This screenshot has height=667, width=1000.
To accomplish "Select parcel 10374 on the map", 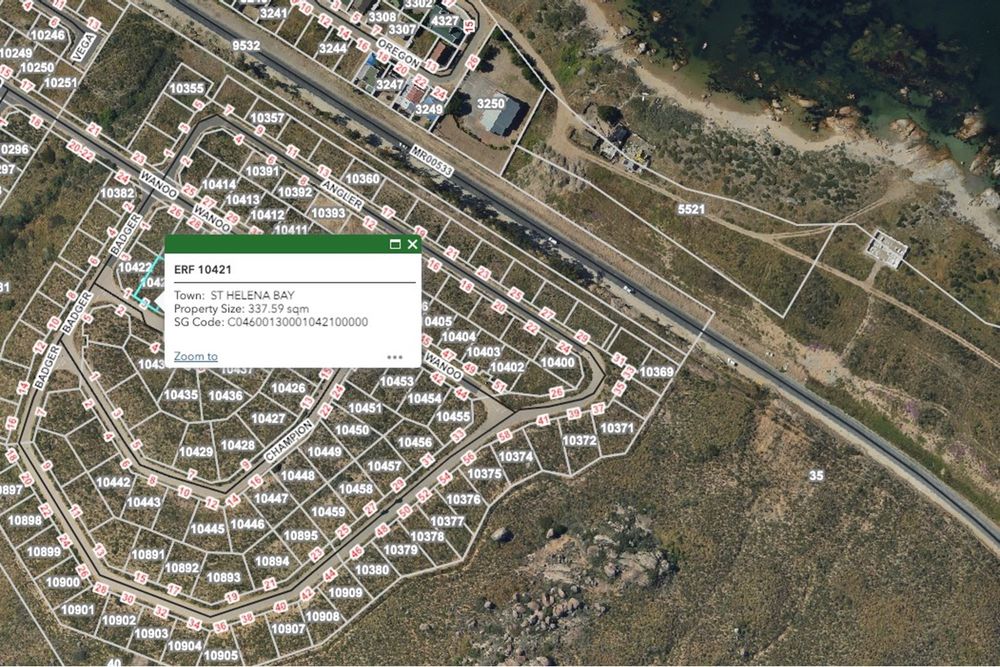I will point(516,457).
